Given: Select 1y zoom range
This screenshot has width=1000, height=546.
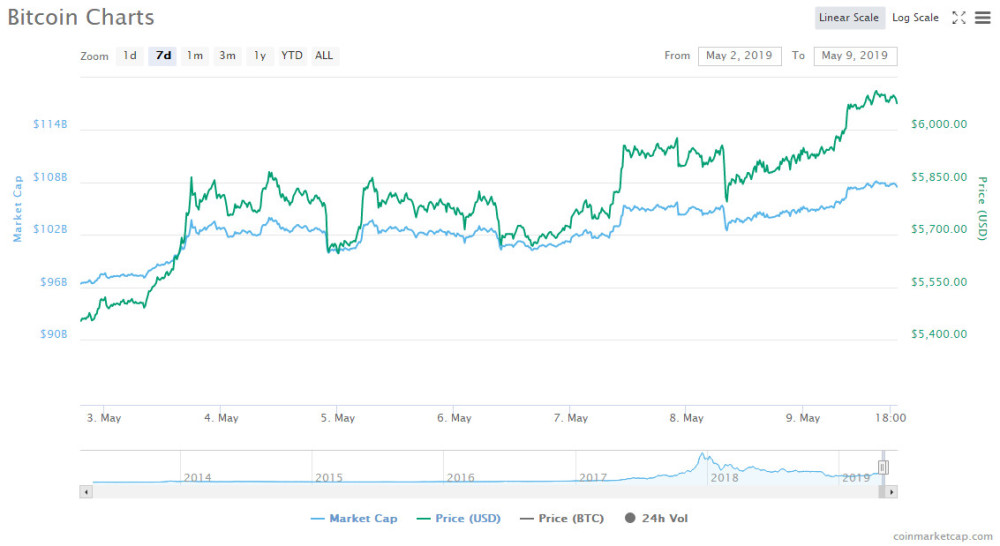Looking at the screenshot, I should pyautogui.click(x=260, y=55).
